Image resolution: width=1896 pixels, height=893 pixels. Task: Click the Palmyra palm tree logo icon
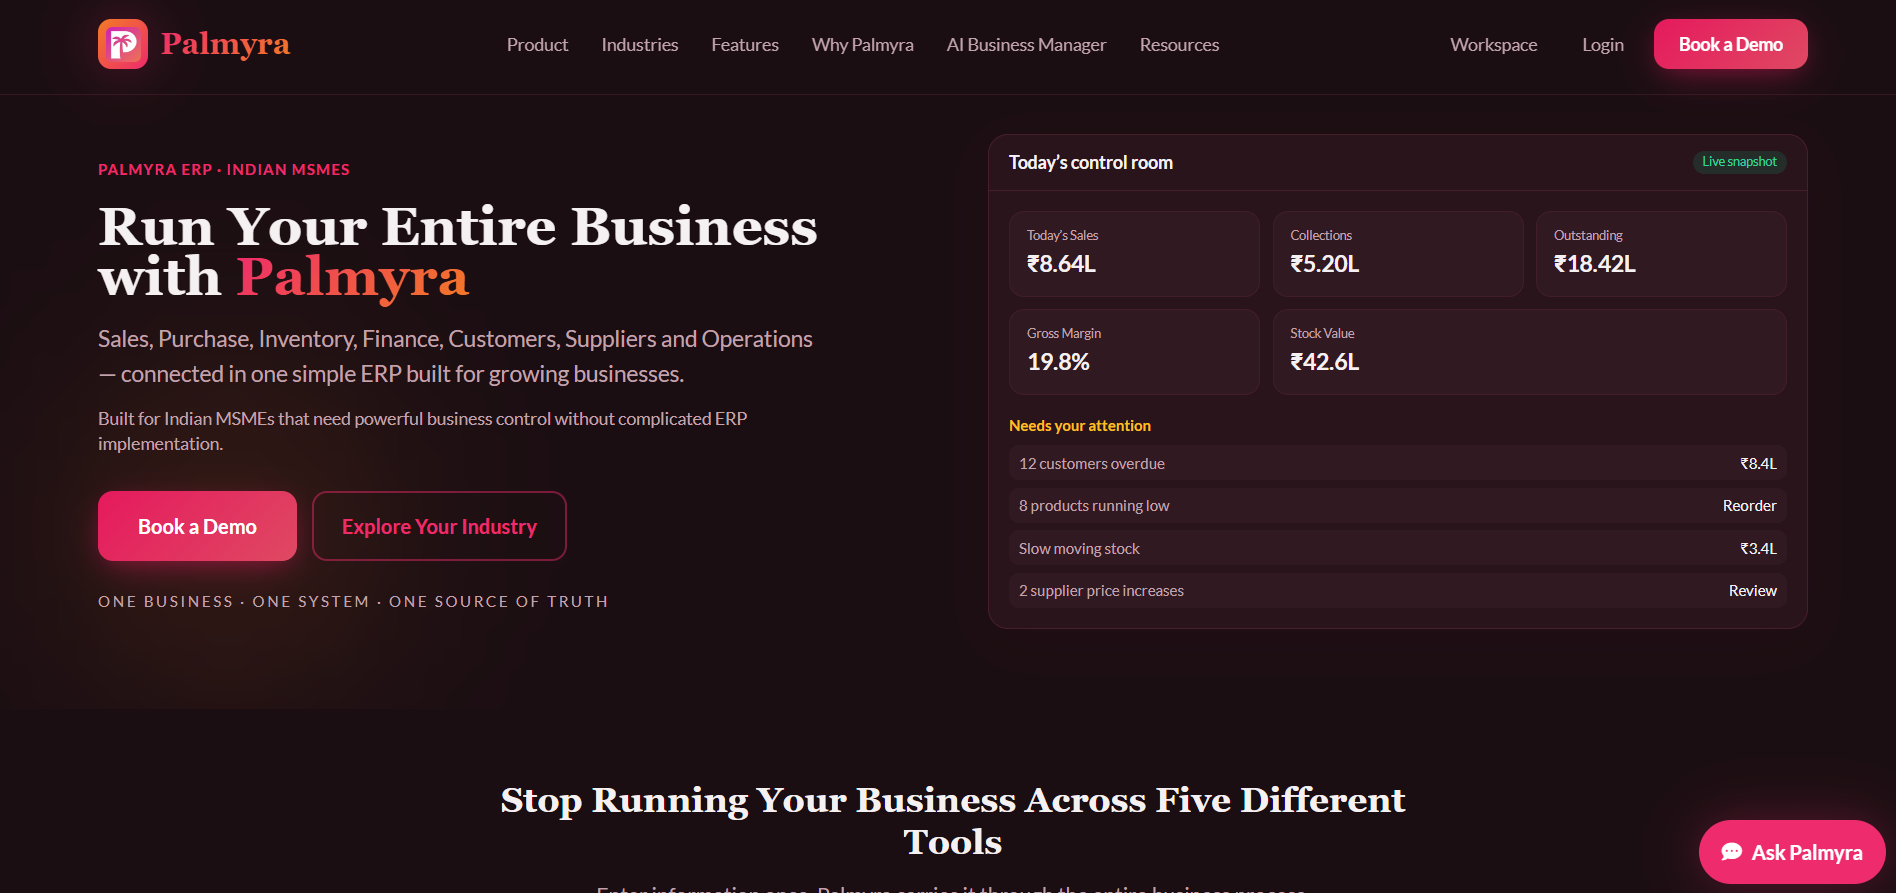[123, 44]
